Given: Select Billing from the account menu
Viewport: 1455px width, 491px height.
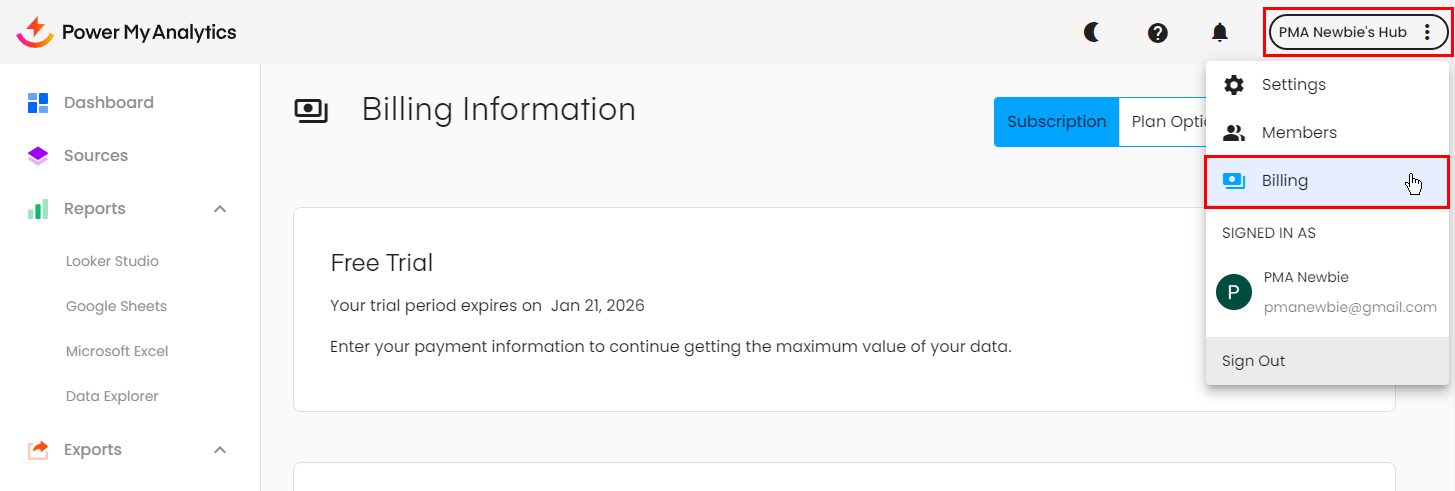Looking at the screenshot, I should click(1285, 181).
